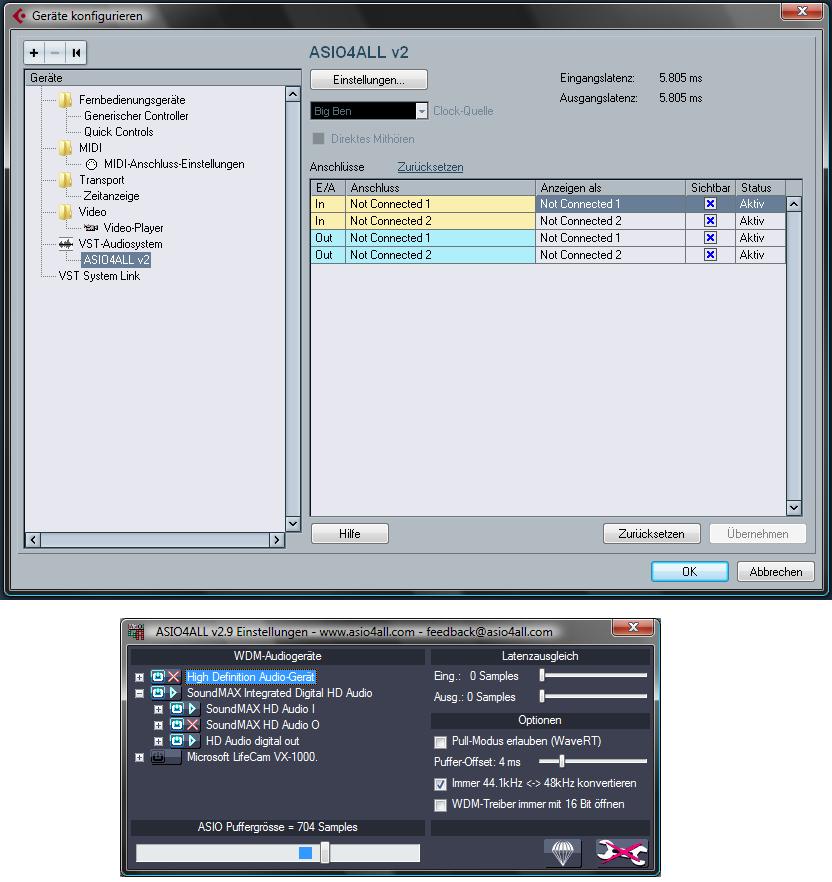Select Generischer Controller in the Geräte tree
Viewport: 832px width, 882px height.
tap(136, 116)
